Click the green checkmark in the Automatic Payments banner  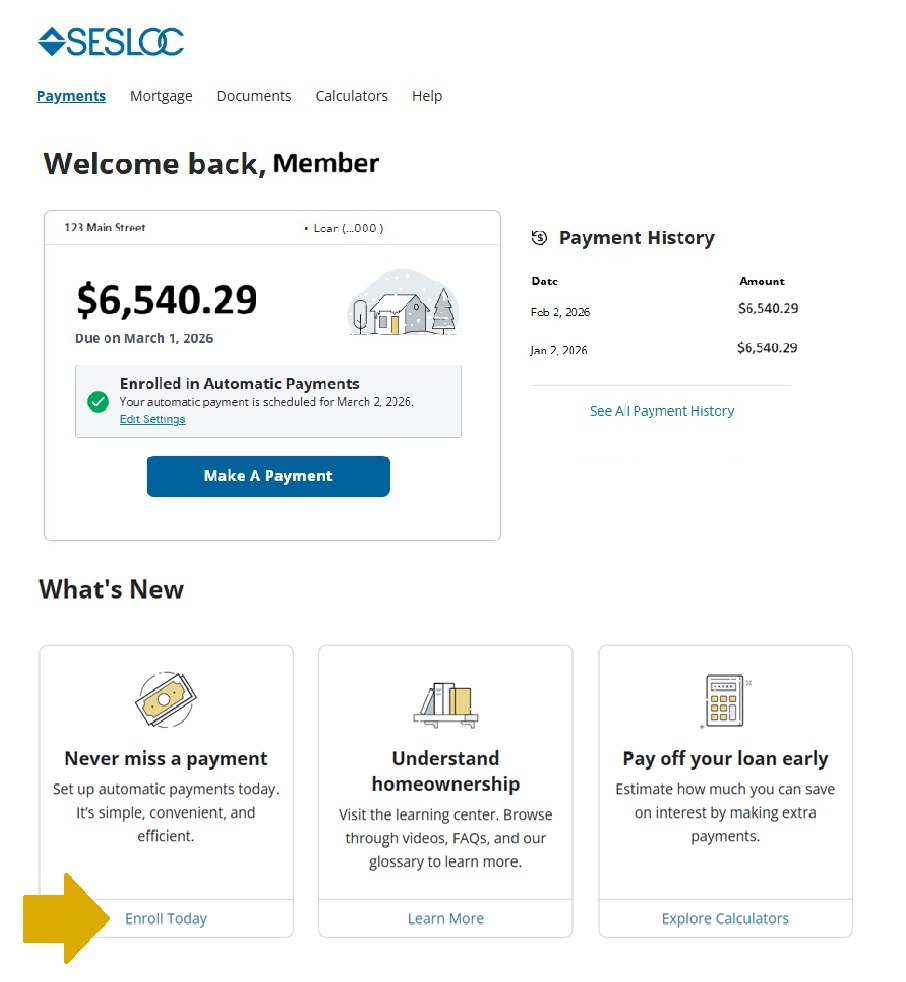pyautogui.click(x=97, y=402)
